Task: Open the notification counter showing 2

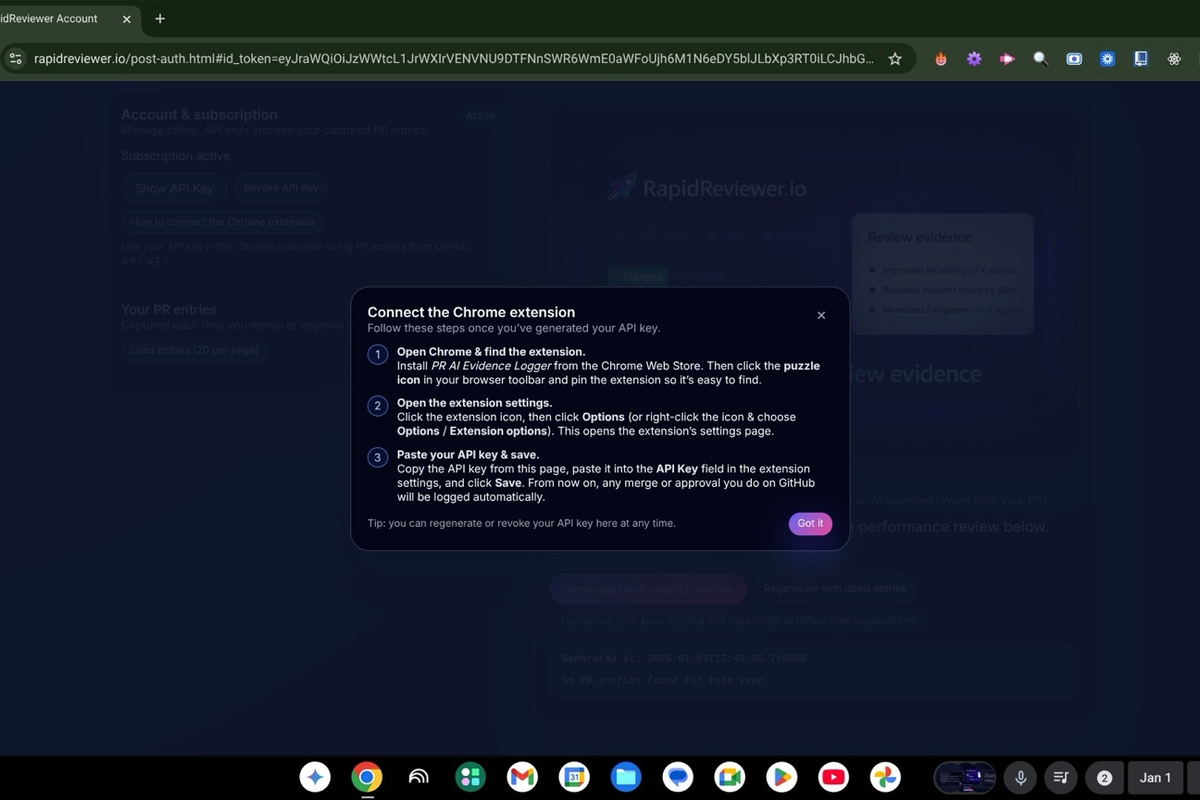Action: (x=1103, y=777)
